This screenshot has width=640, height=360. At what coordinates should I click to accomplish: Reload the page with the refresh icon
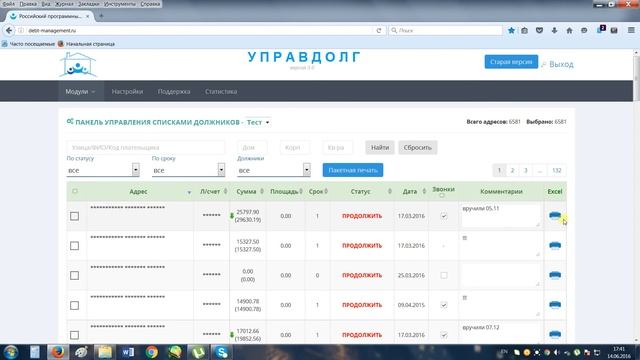click(x=379, y=31)
